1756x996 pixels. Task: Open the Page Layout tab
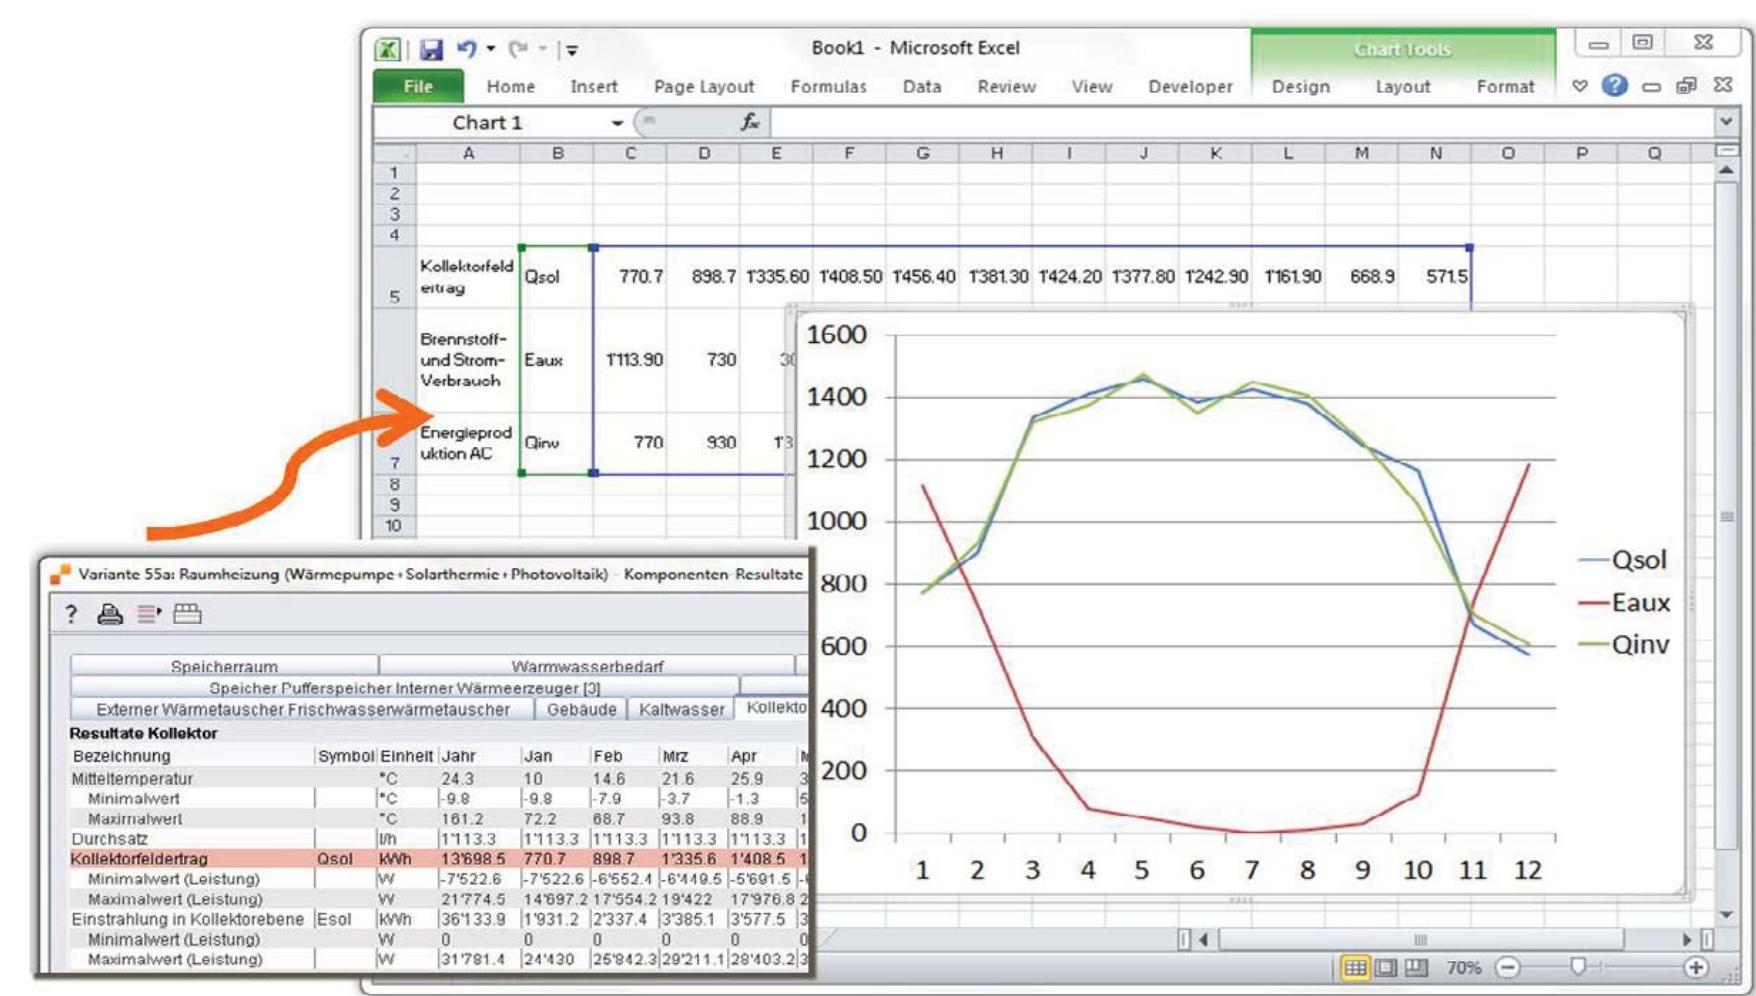(704, 87)
